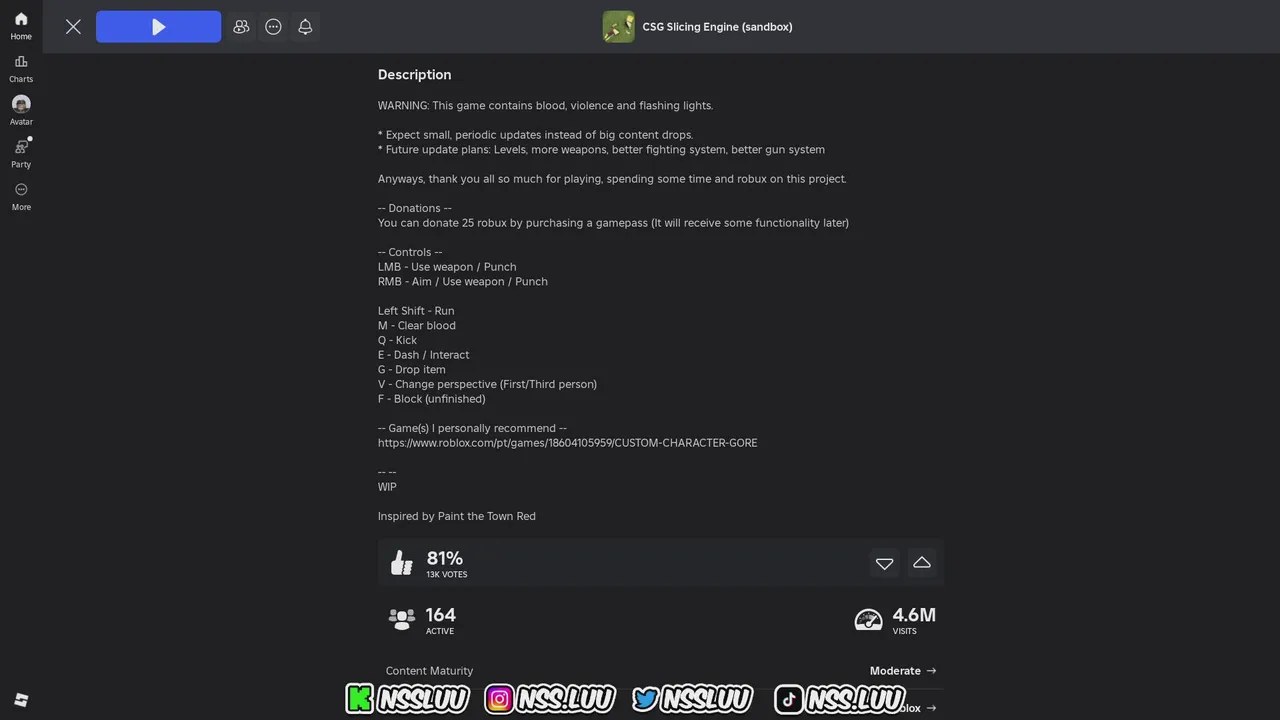This screenshot has width=1280, height=720.
Task: Click the Roblox logo icon at bottom-left
Action: [x=21, y=700]
